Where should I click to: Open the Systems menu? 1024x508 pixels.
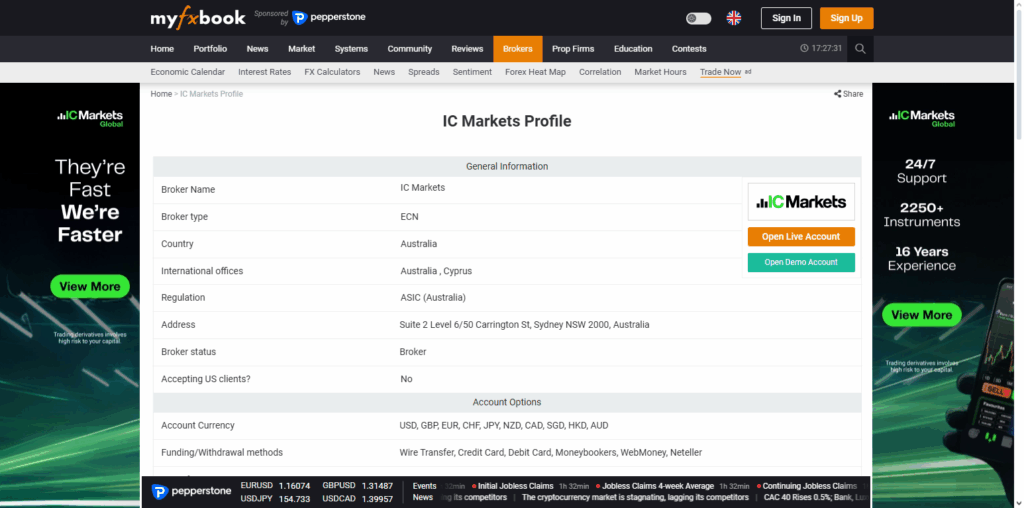[x=351, y=49]
